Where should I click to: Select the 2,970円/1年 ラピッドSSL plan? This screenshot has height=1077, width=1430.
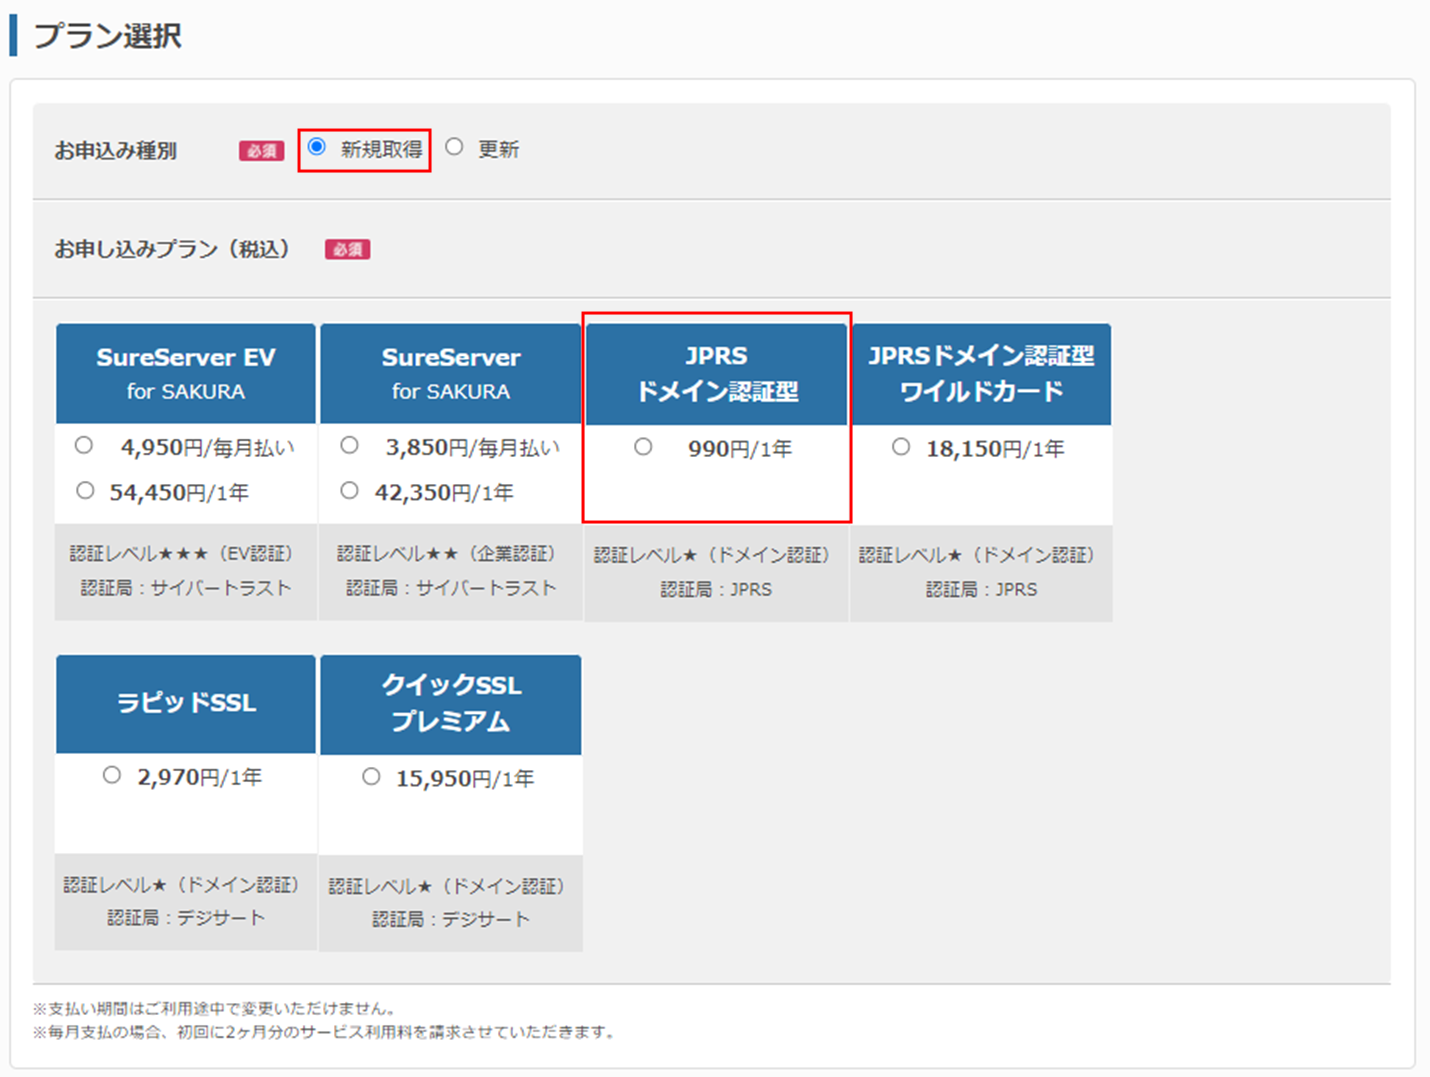click(x=112, y=774)
